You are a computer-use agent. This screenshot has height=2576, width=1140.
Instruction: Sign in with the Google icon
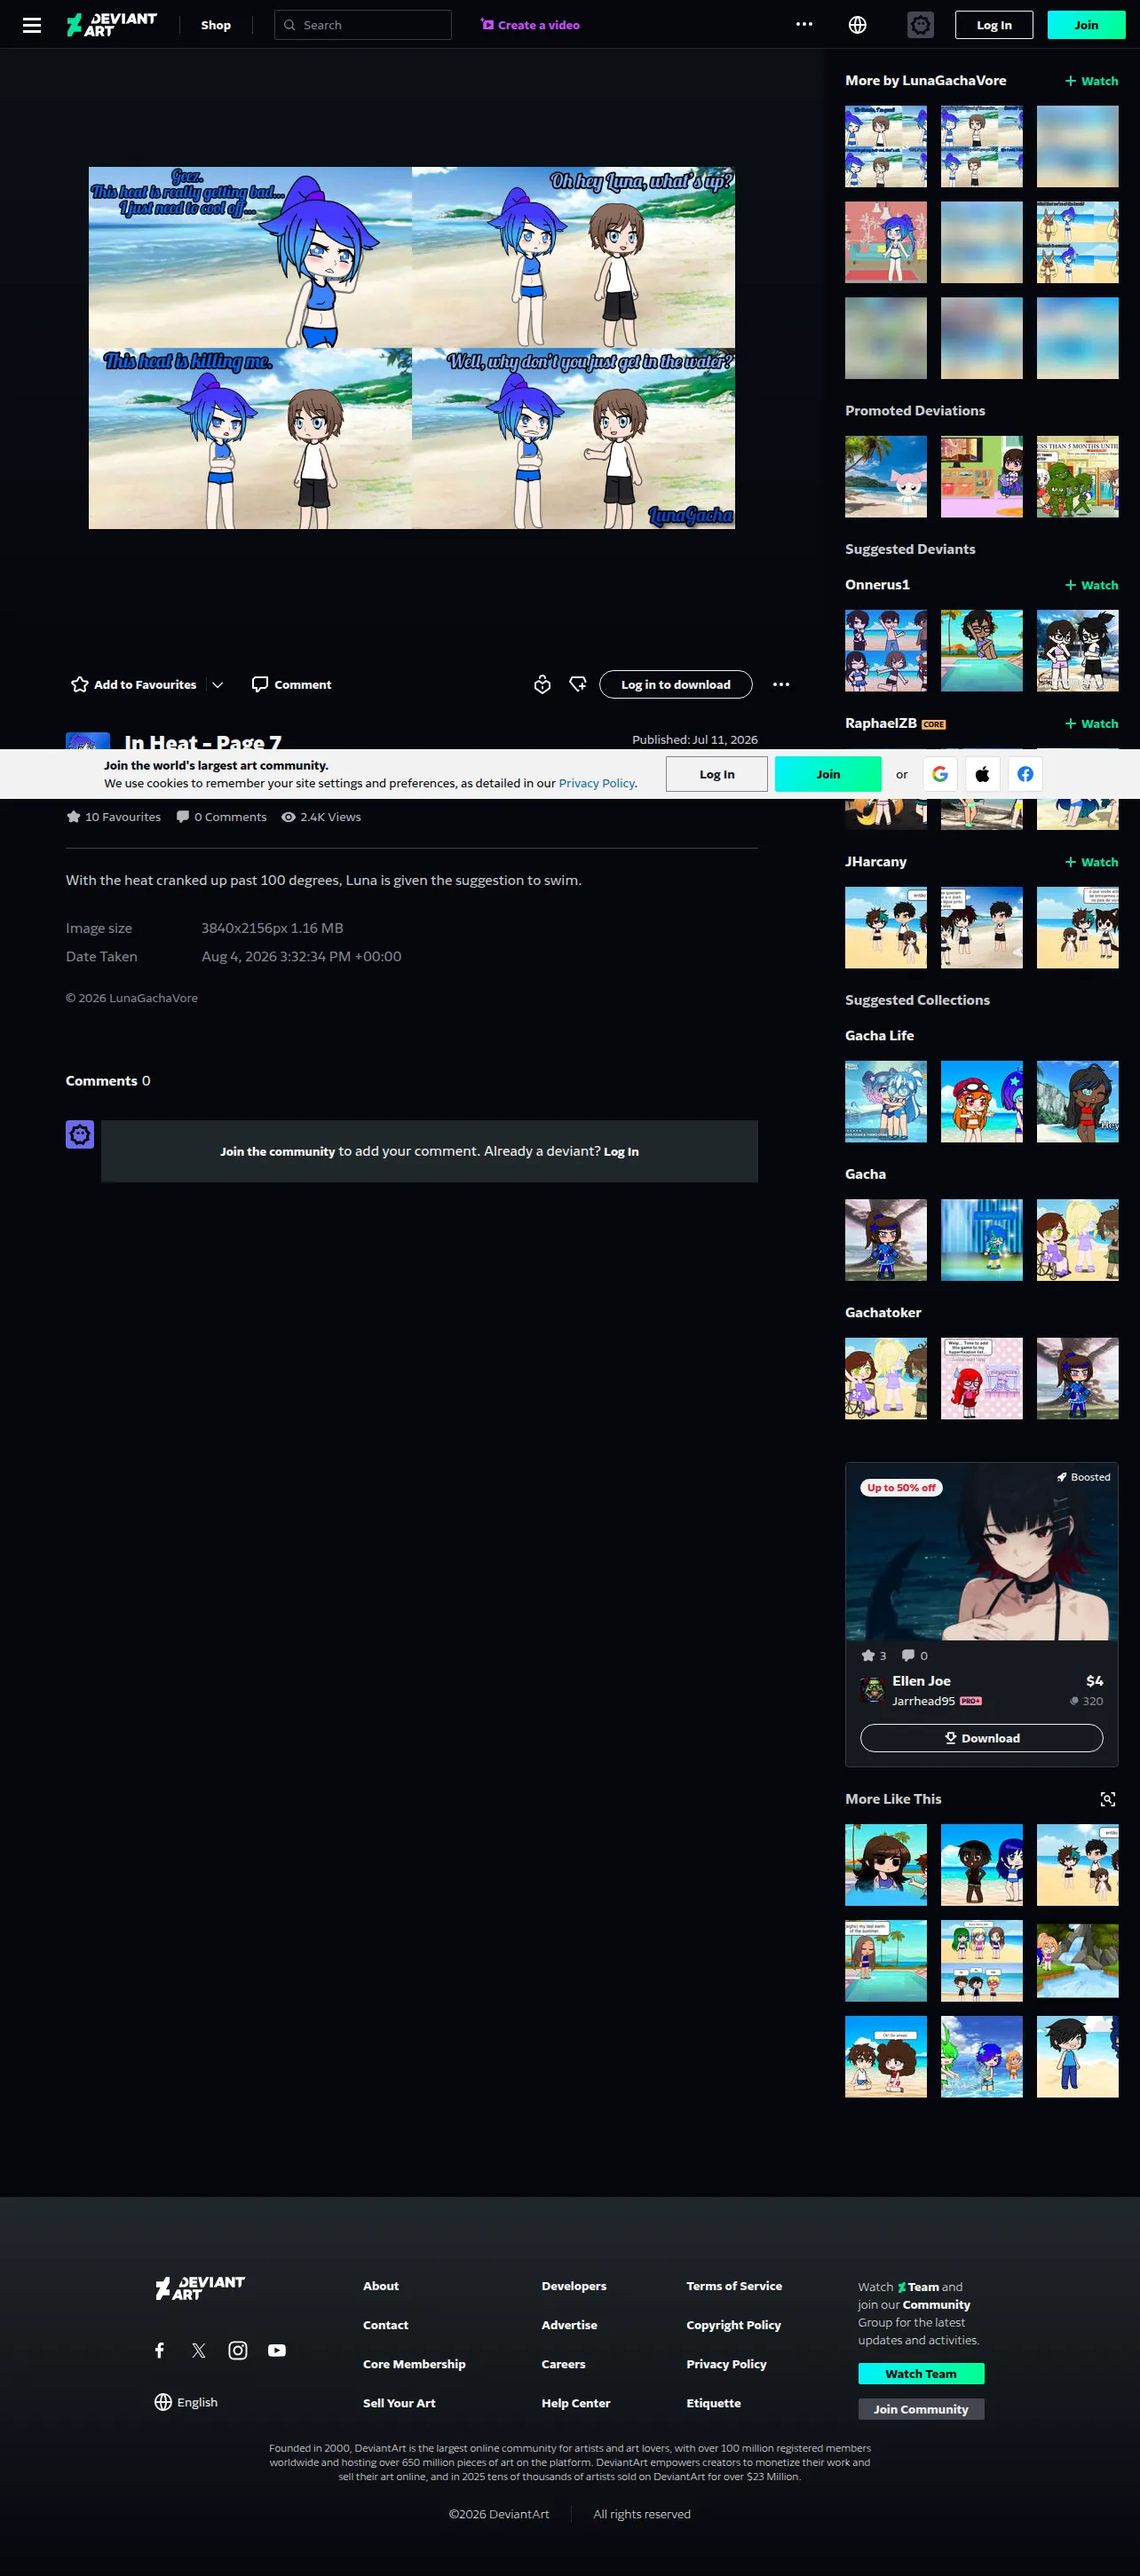click(x=940, y=774)
